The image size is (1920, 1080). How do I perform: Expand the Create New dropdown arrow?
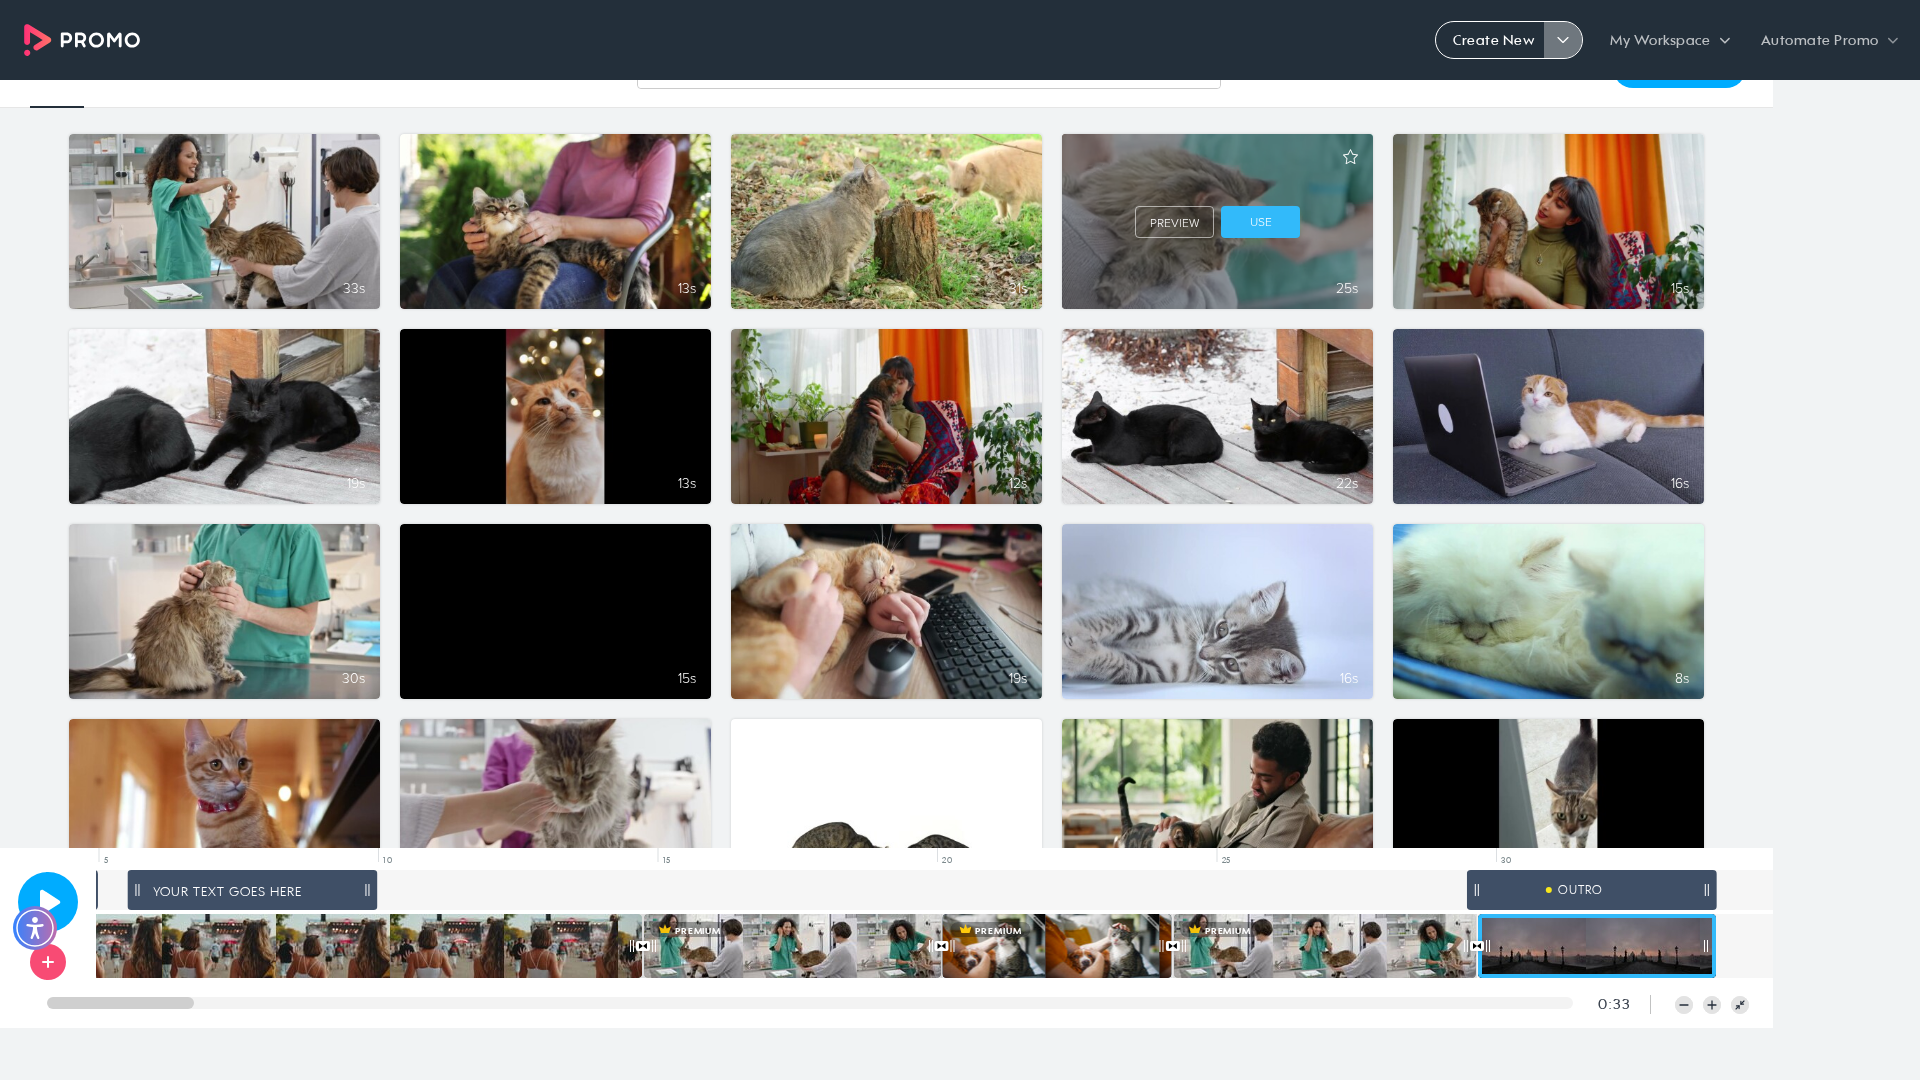pos(1563,40)
